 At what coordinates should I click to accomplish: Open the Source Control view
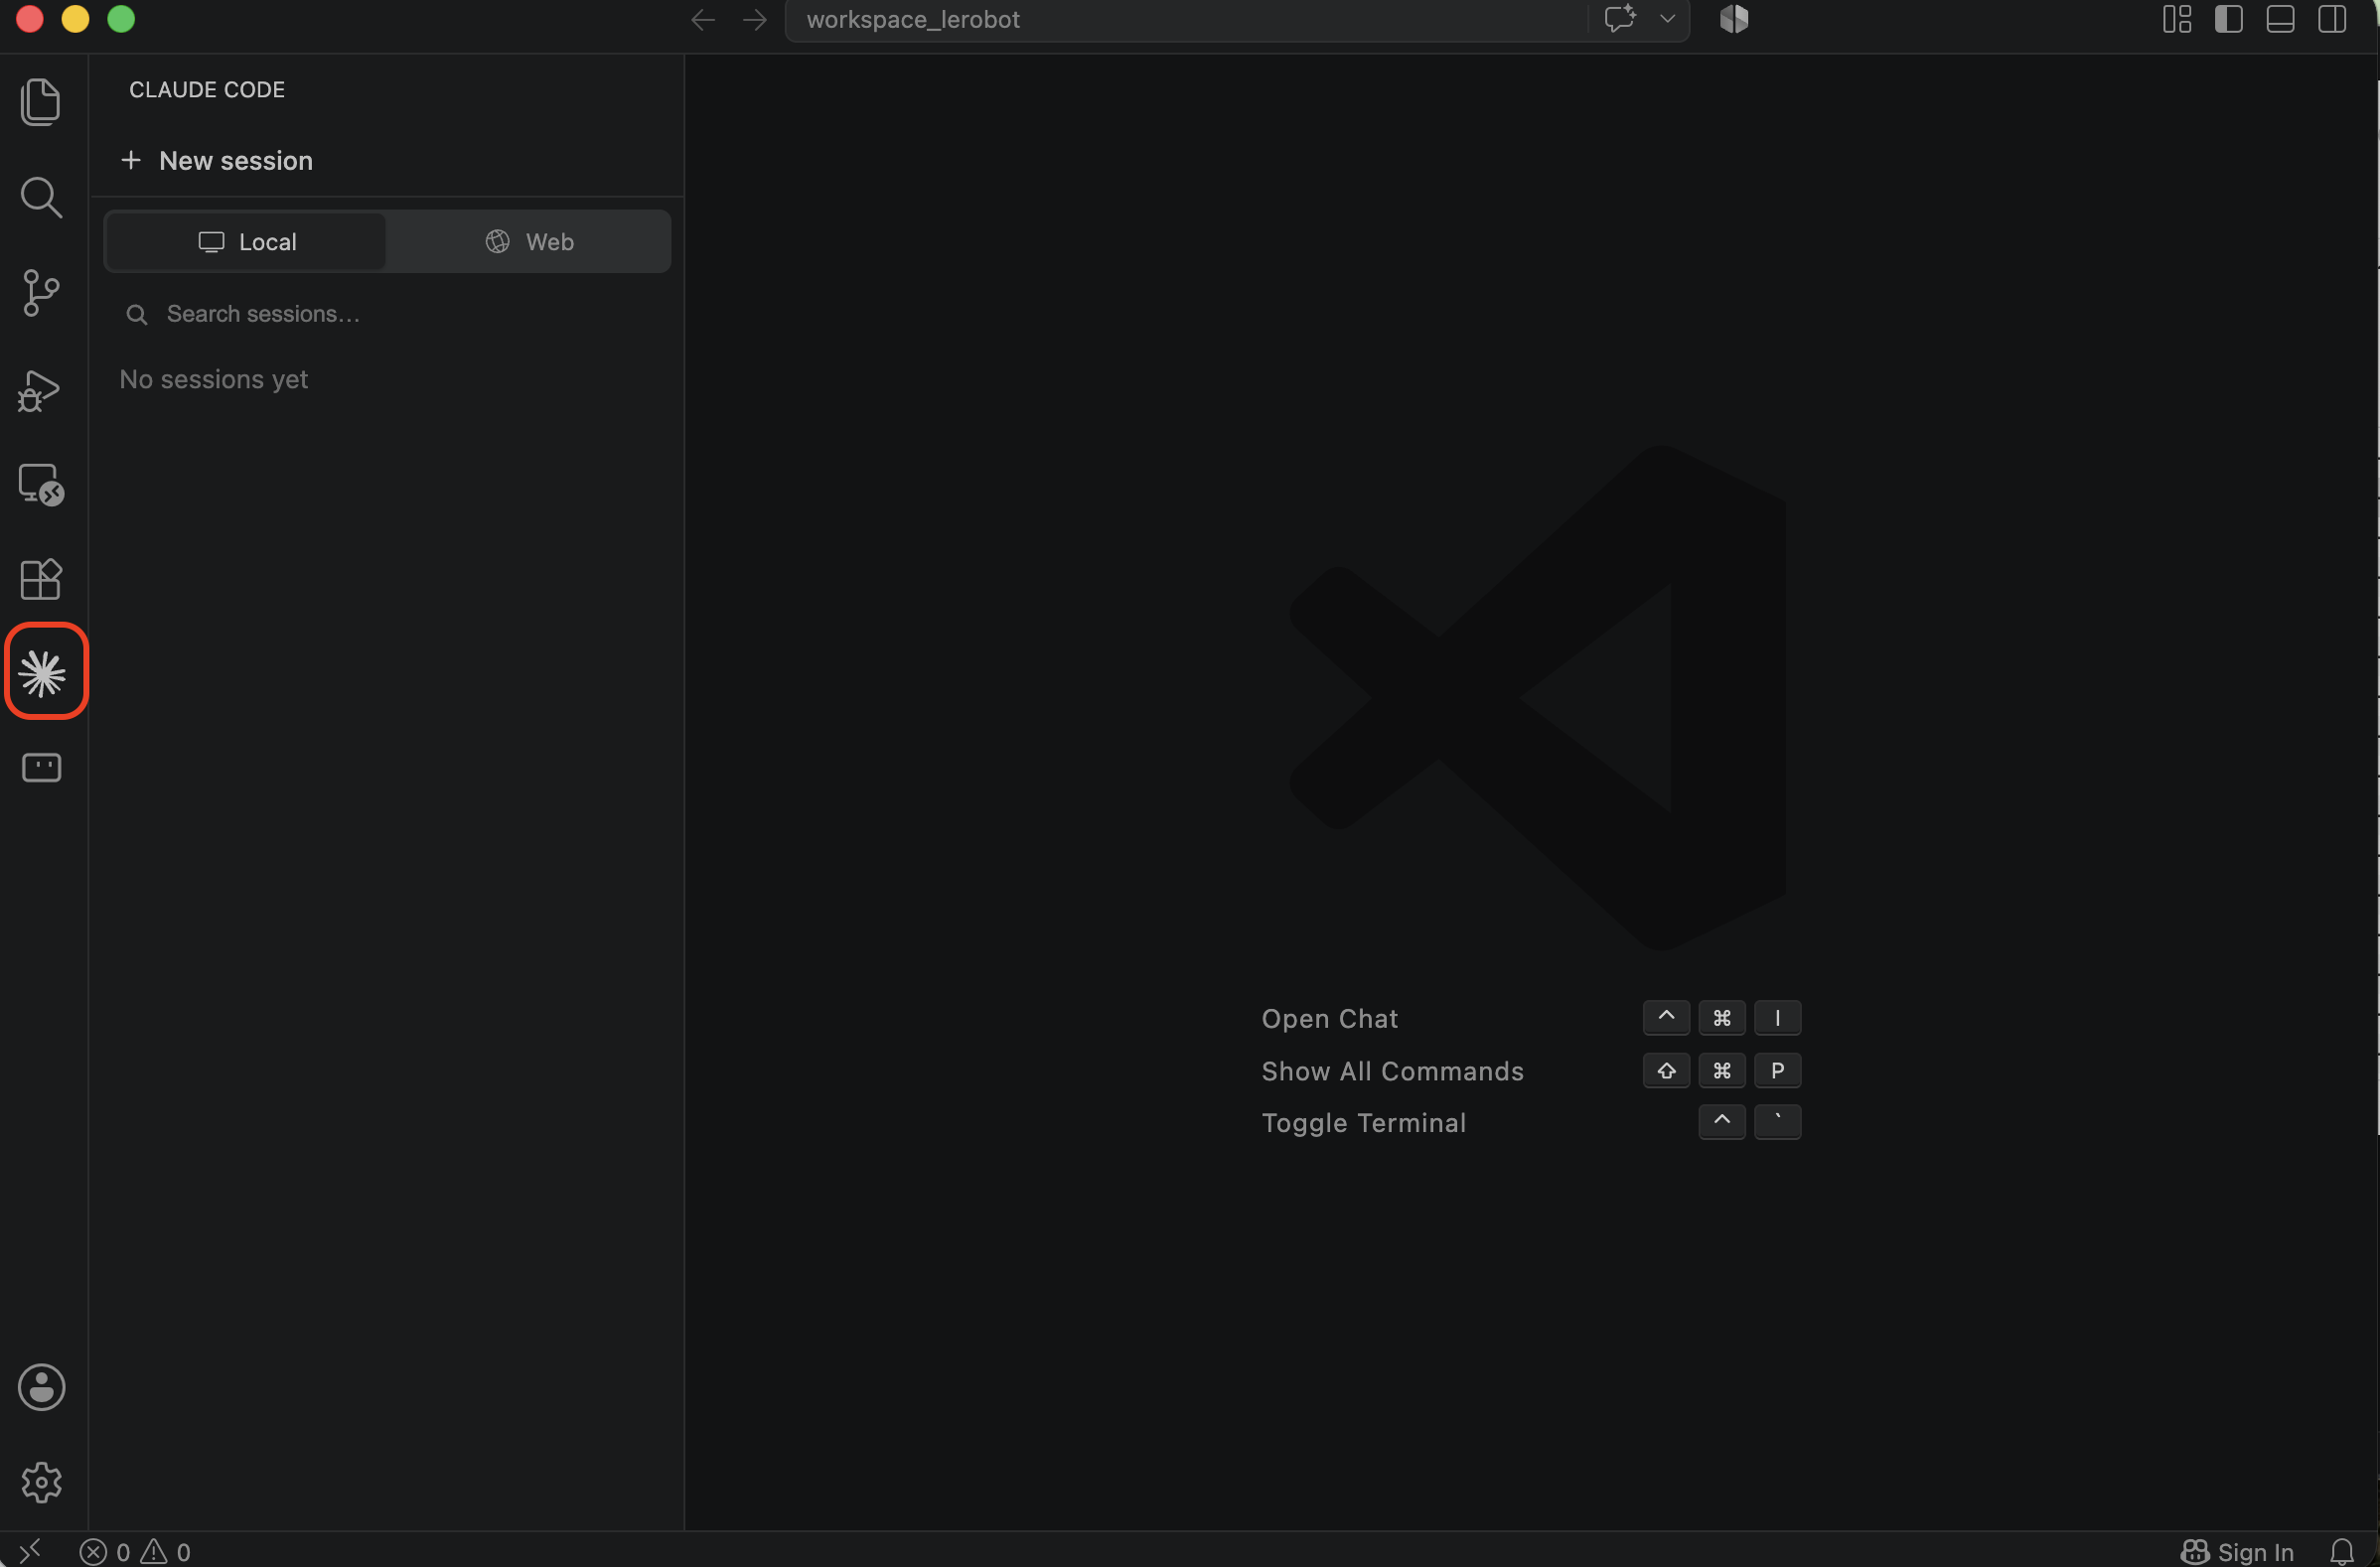(41, 293)
